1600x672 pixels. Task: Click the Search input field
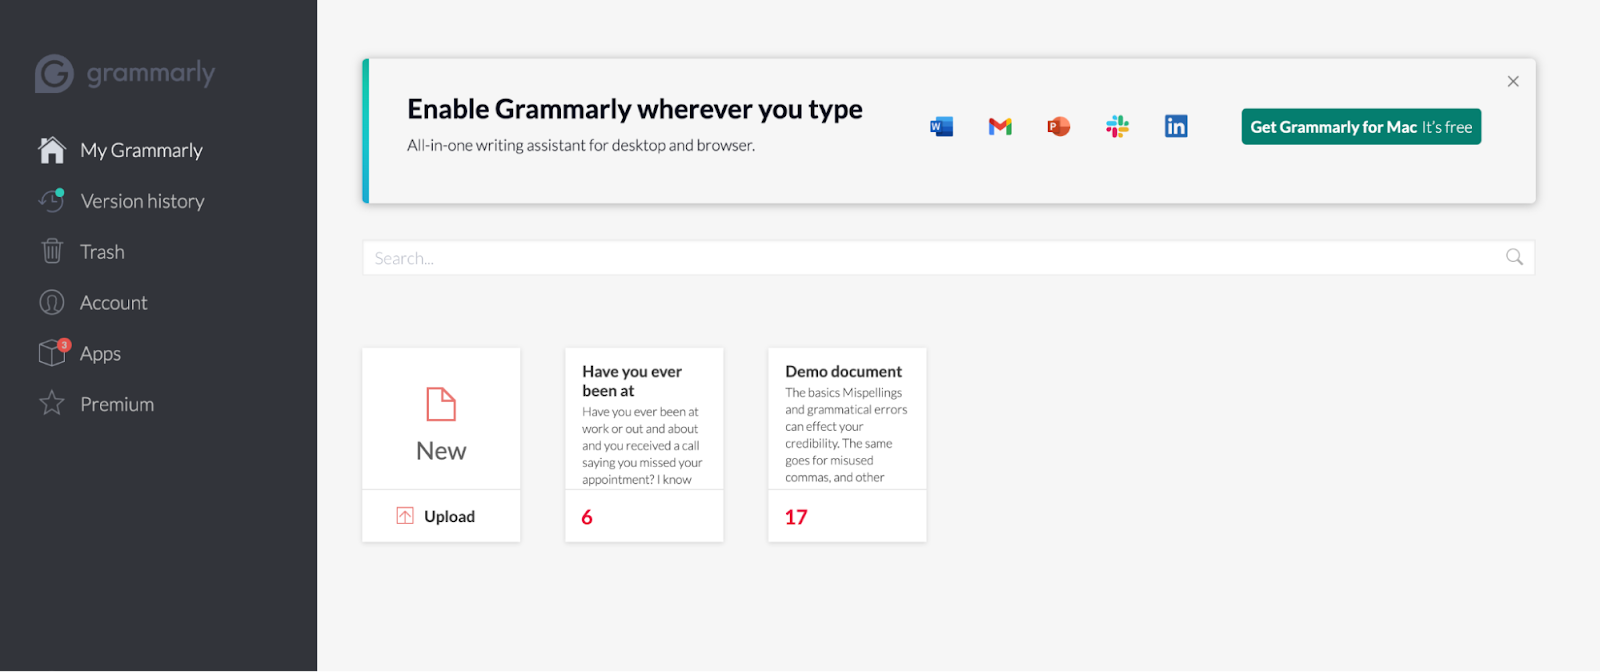pos(948,258)
